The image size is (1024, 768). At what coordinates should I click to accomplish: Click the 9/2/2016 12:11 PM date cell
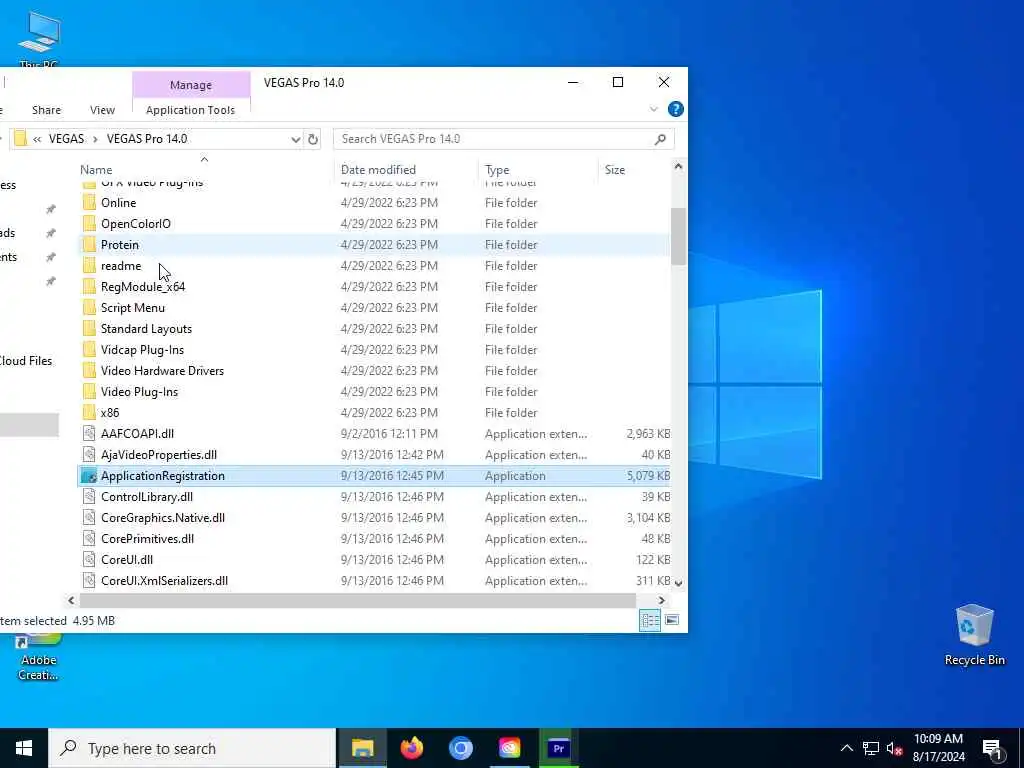pos(388,434)
